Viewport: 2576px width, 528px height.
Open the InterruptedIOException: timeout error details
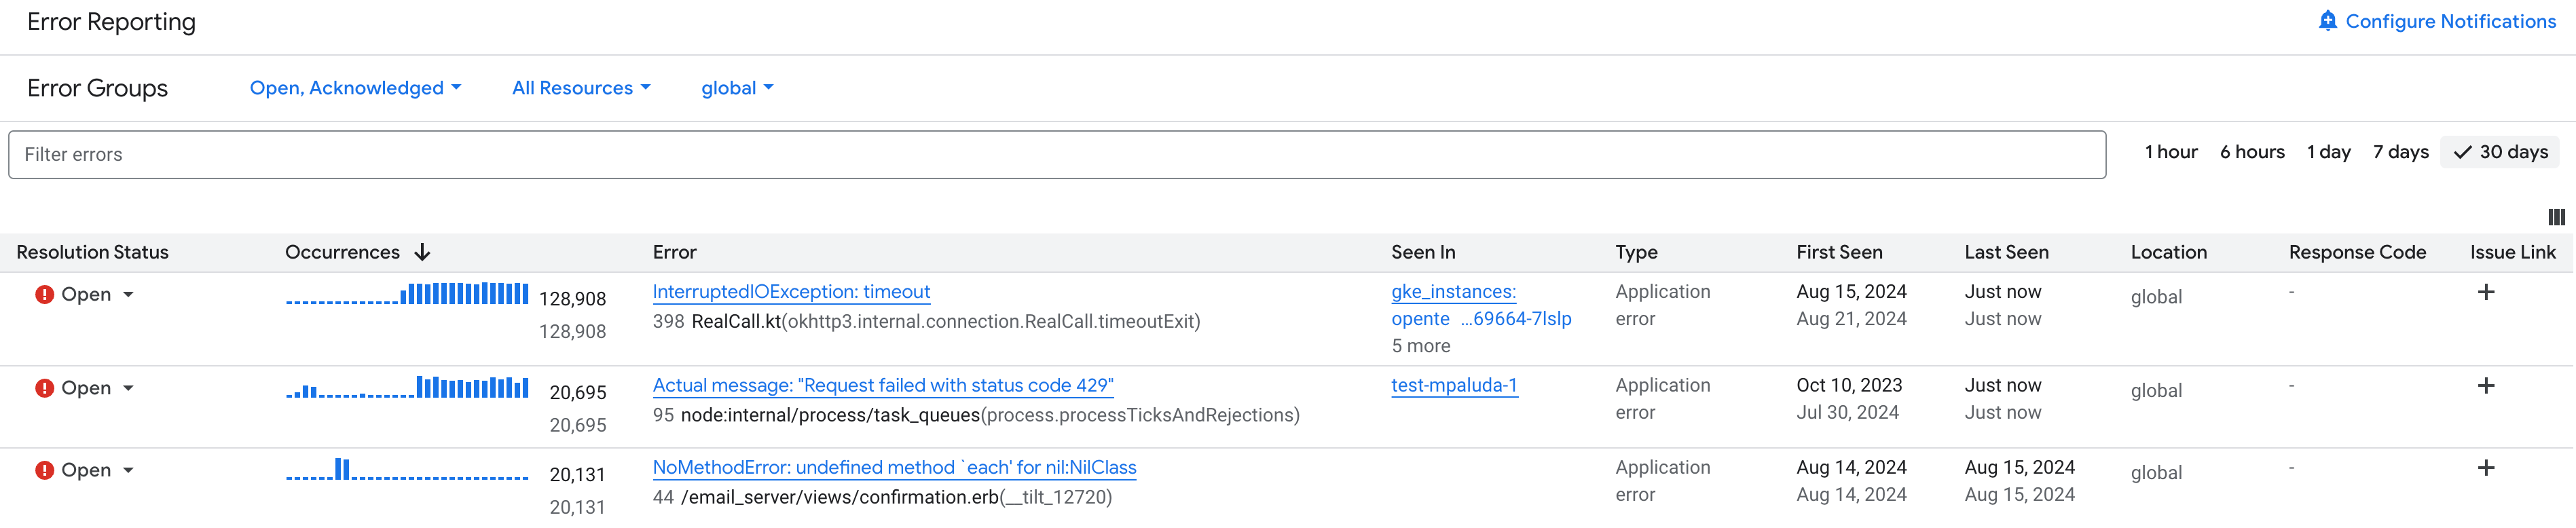[791, 291]
